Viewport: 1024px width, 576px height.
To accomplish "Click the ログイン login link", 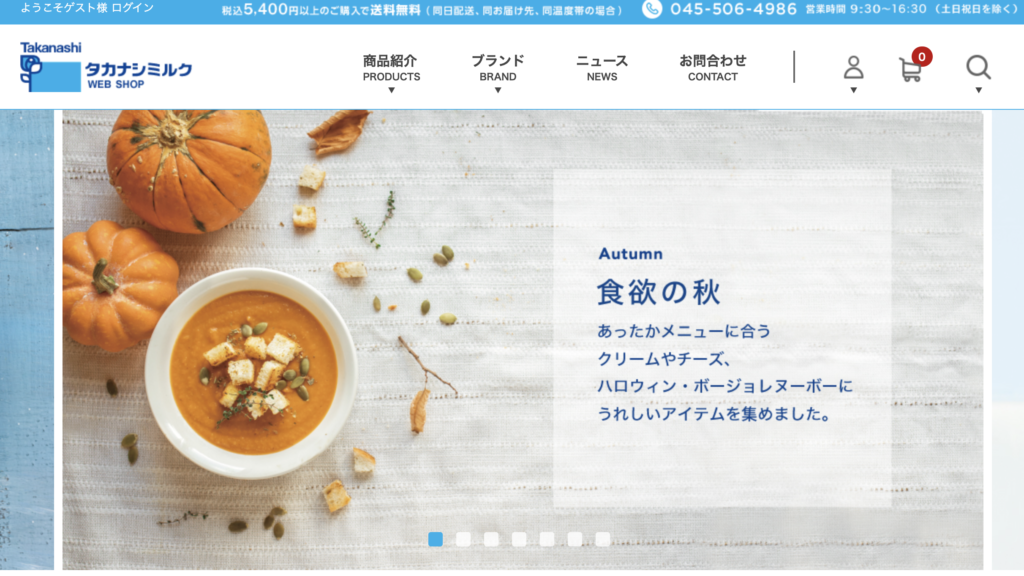I will point(133,8).
